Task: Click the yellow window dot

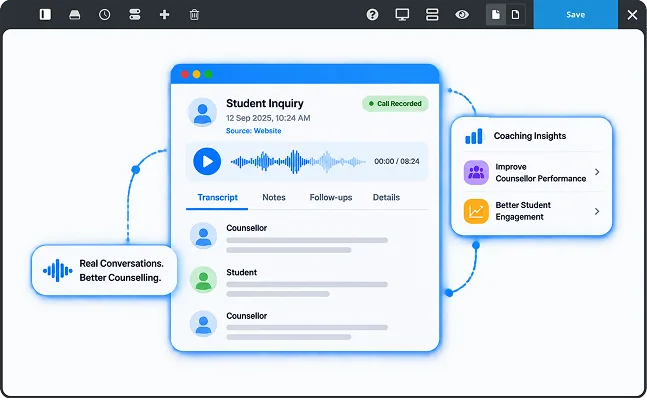Action: point(196,74)
